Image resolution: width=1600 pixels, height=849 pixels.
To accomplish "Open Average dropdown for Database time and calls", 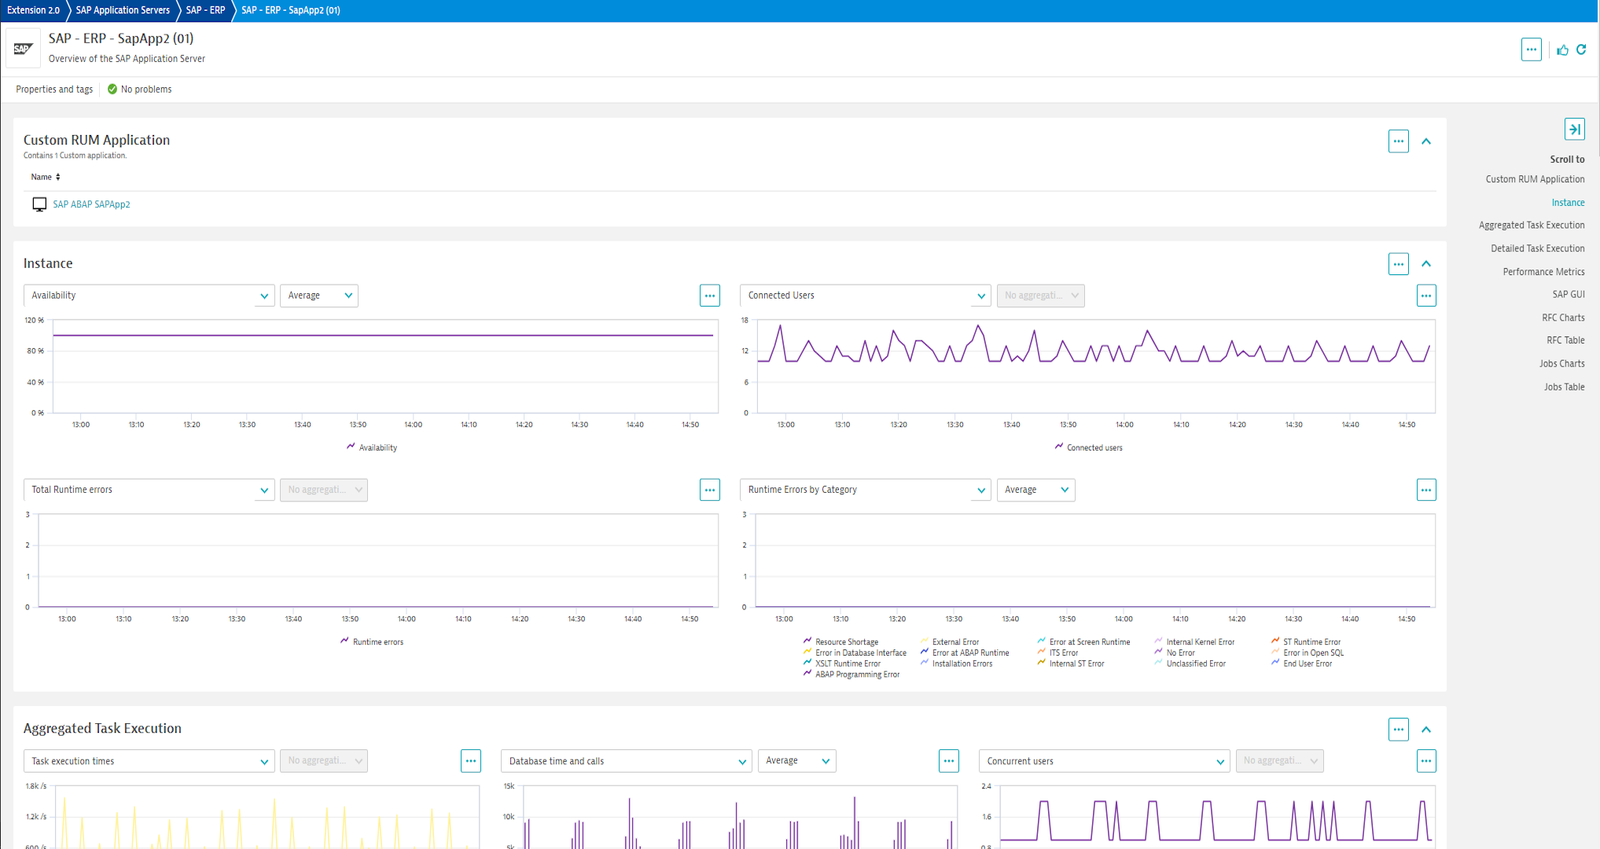I will pyautogui.click(x=797, y=761).
